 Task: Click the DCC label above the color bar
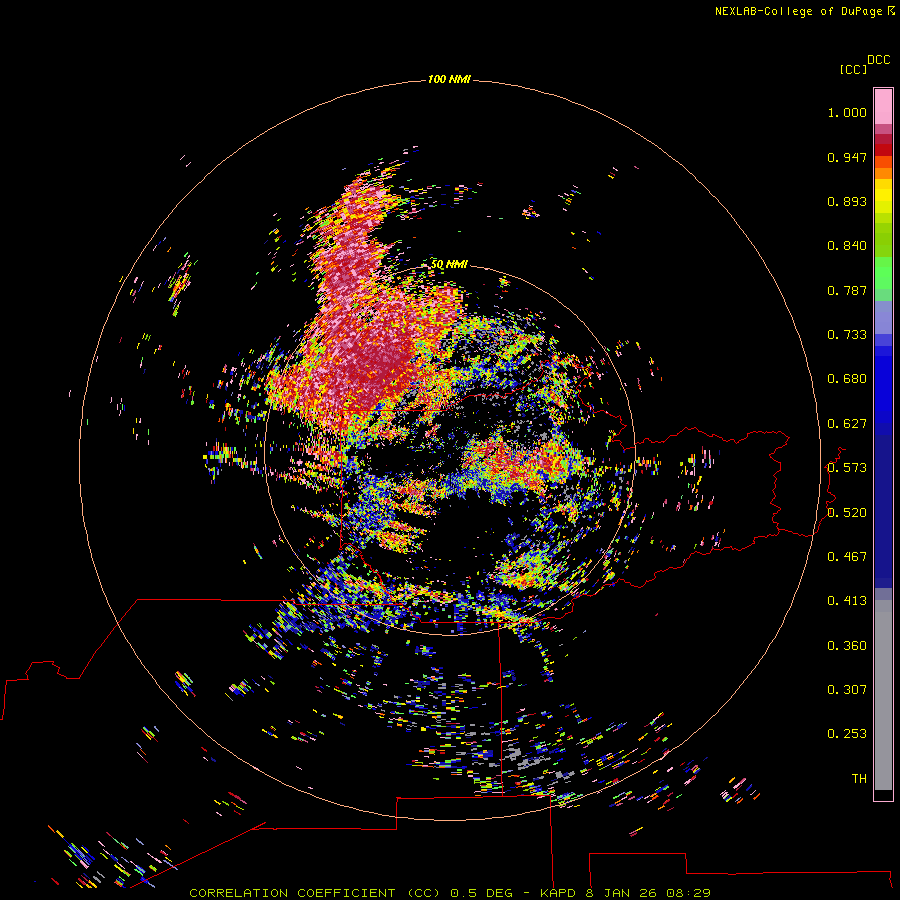(x=879, y=60)
